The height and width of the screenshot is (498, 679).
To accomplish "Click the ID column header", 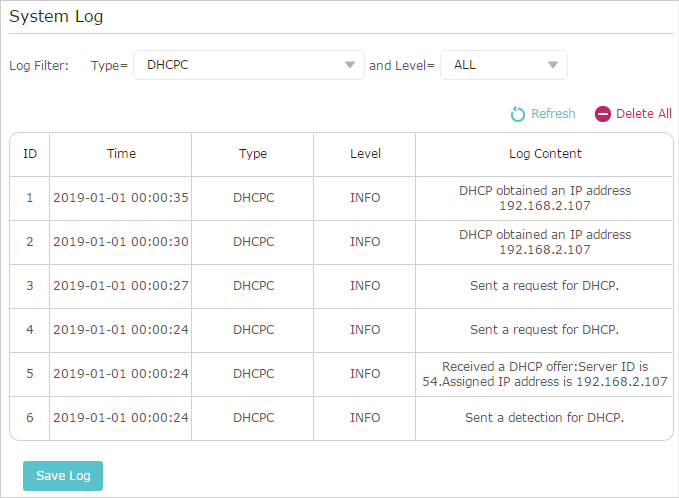I will pos(30,154).
